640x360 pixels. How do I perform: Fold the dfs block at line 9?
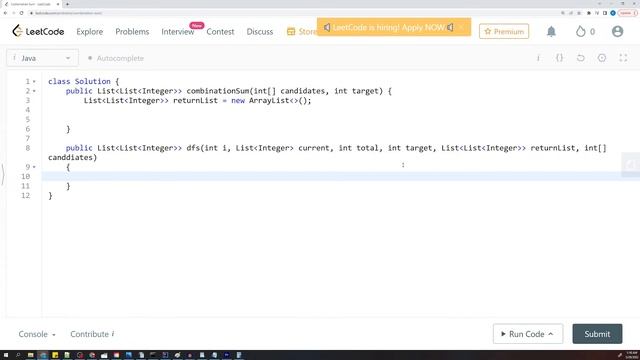[x=34, y=167]
